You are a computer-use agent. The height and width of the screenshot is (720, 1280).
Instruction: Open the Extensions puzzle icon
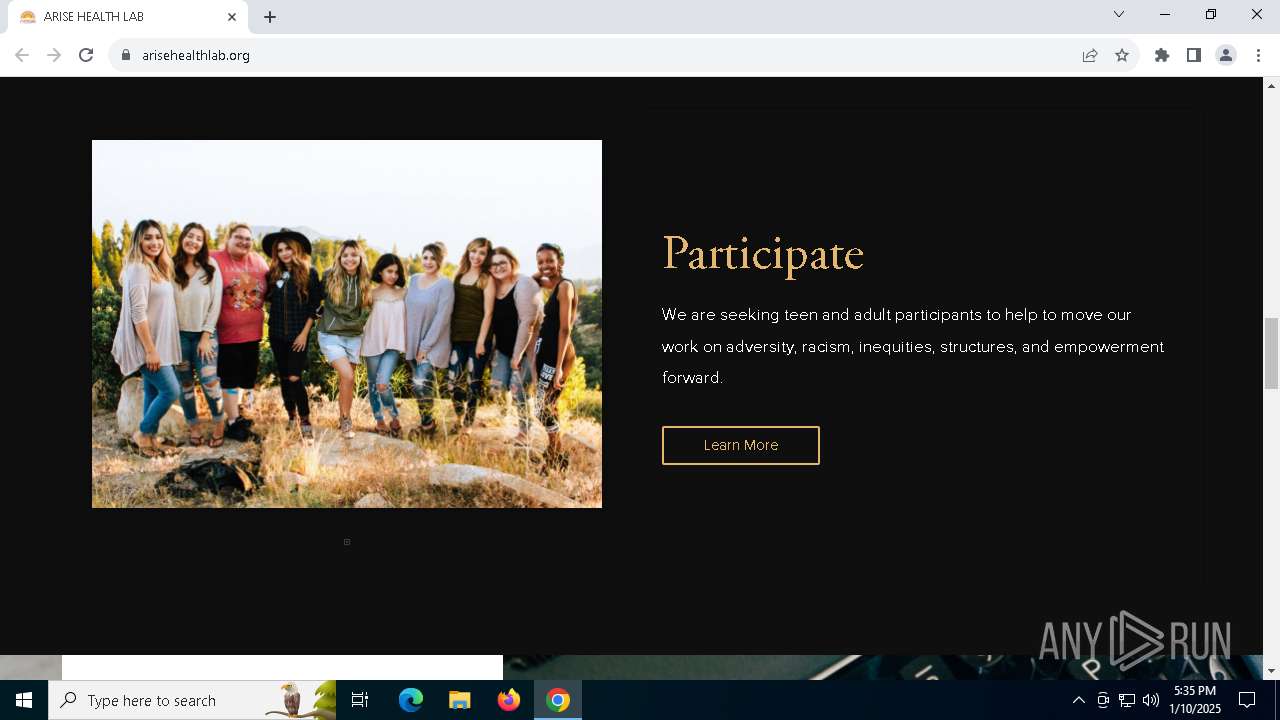[1162, 55]
